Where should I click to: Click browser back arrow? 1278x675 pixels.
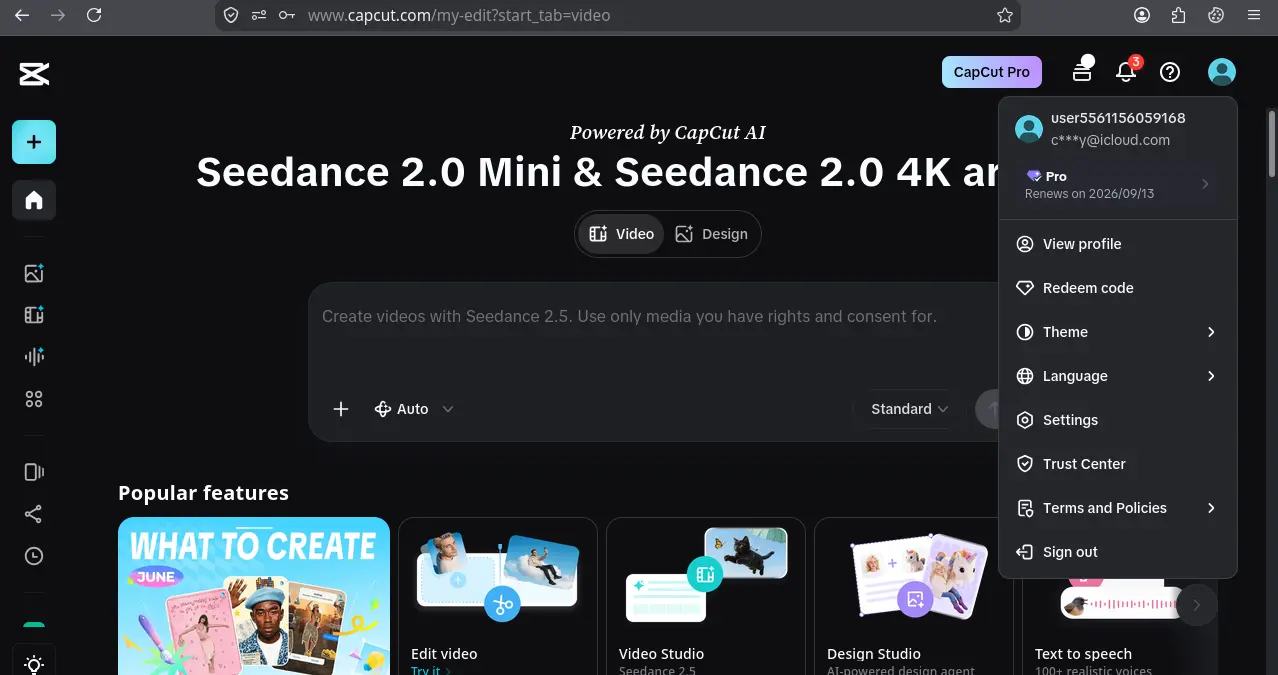coord(22,15)
